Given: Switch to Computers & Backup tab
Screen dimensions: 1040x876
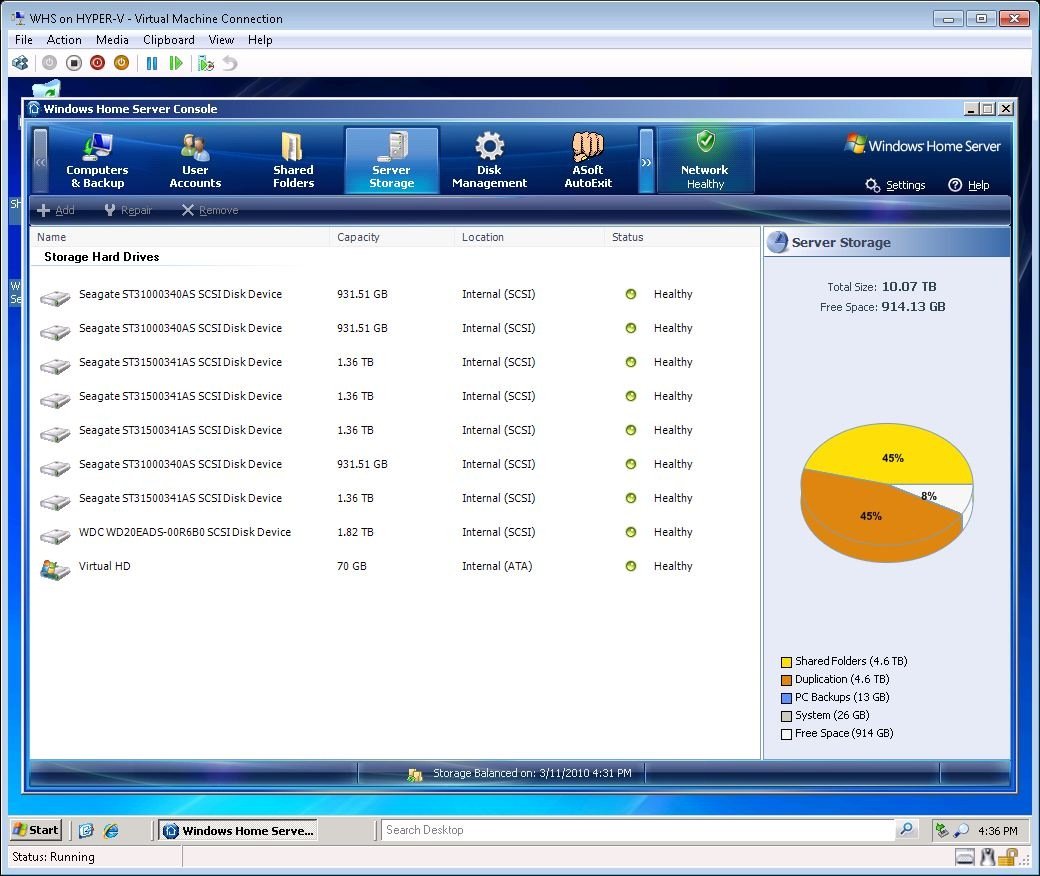Looking at the screenshot, I should [98, 161].
